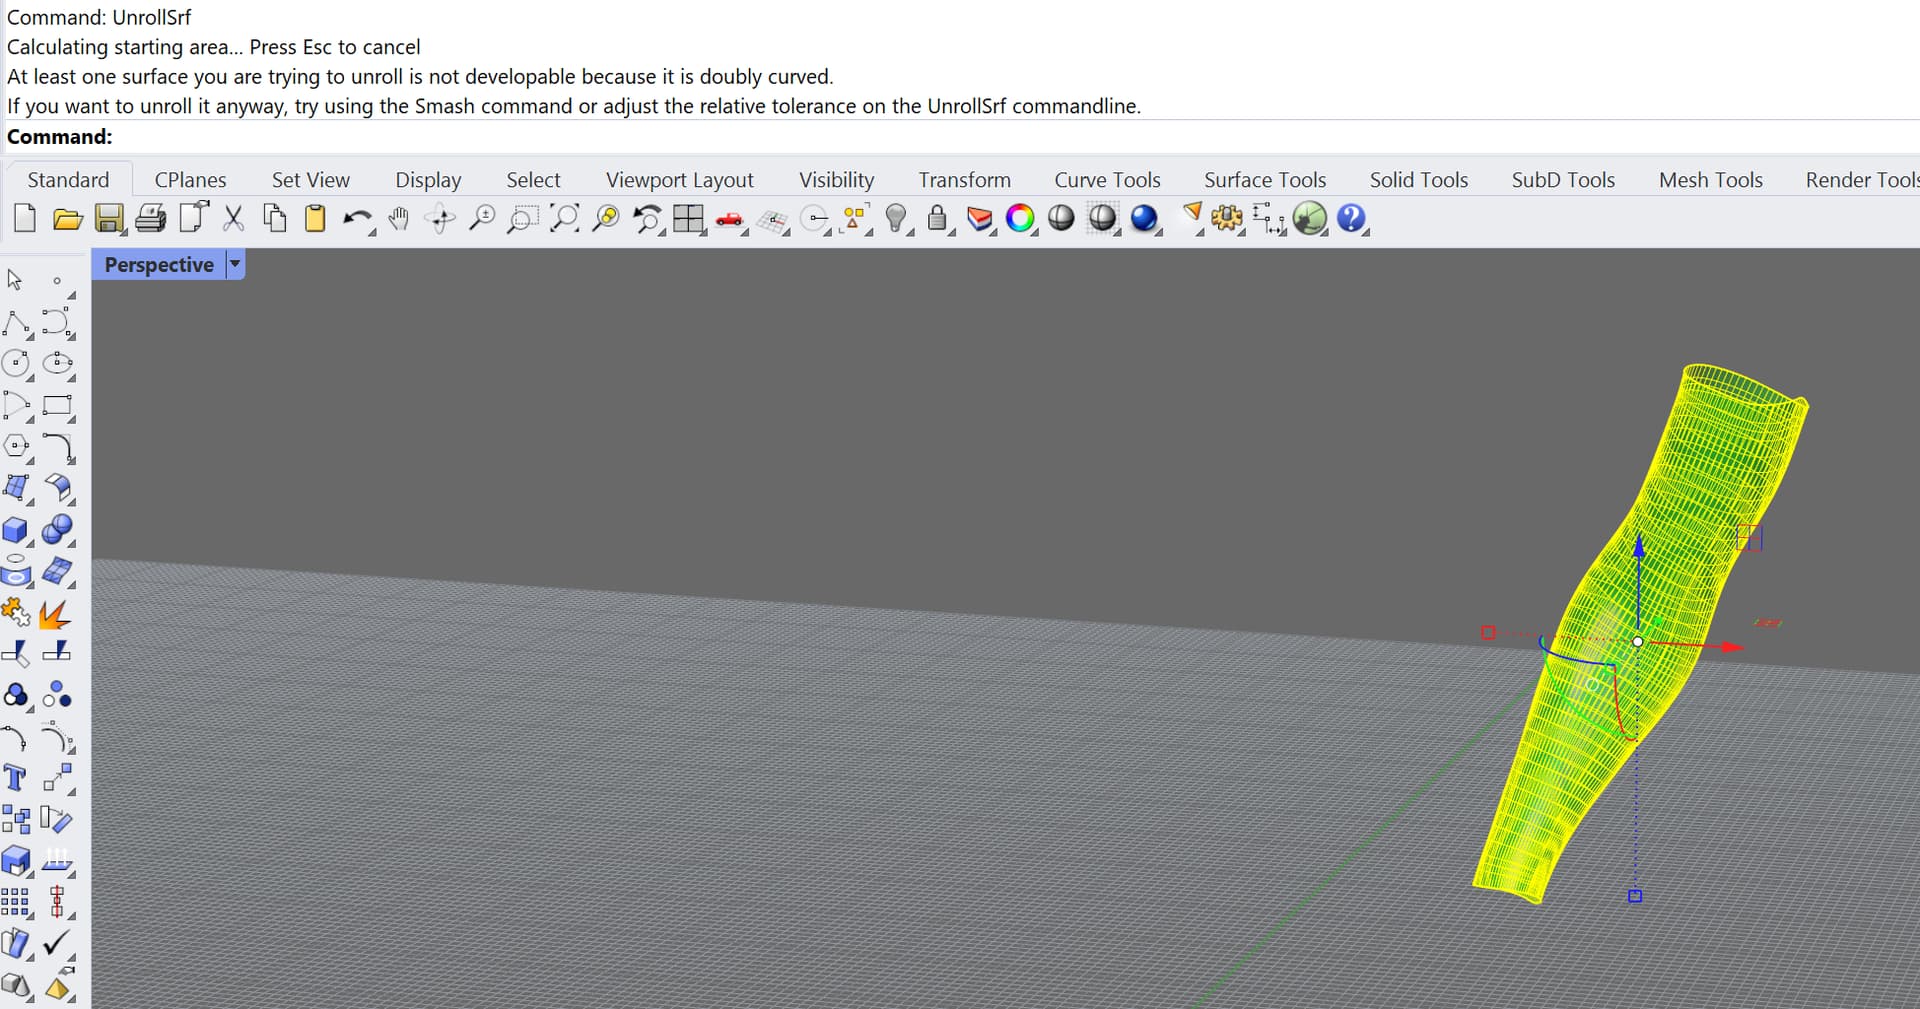The image size is (1920, 1009).
Task: Click the Open file folder icon
Action: point(67,219)
